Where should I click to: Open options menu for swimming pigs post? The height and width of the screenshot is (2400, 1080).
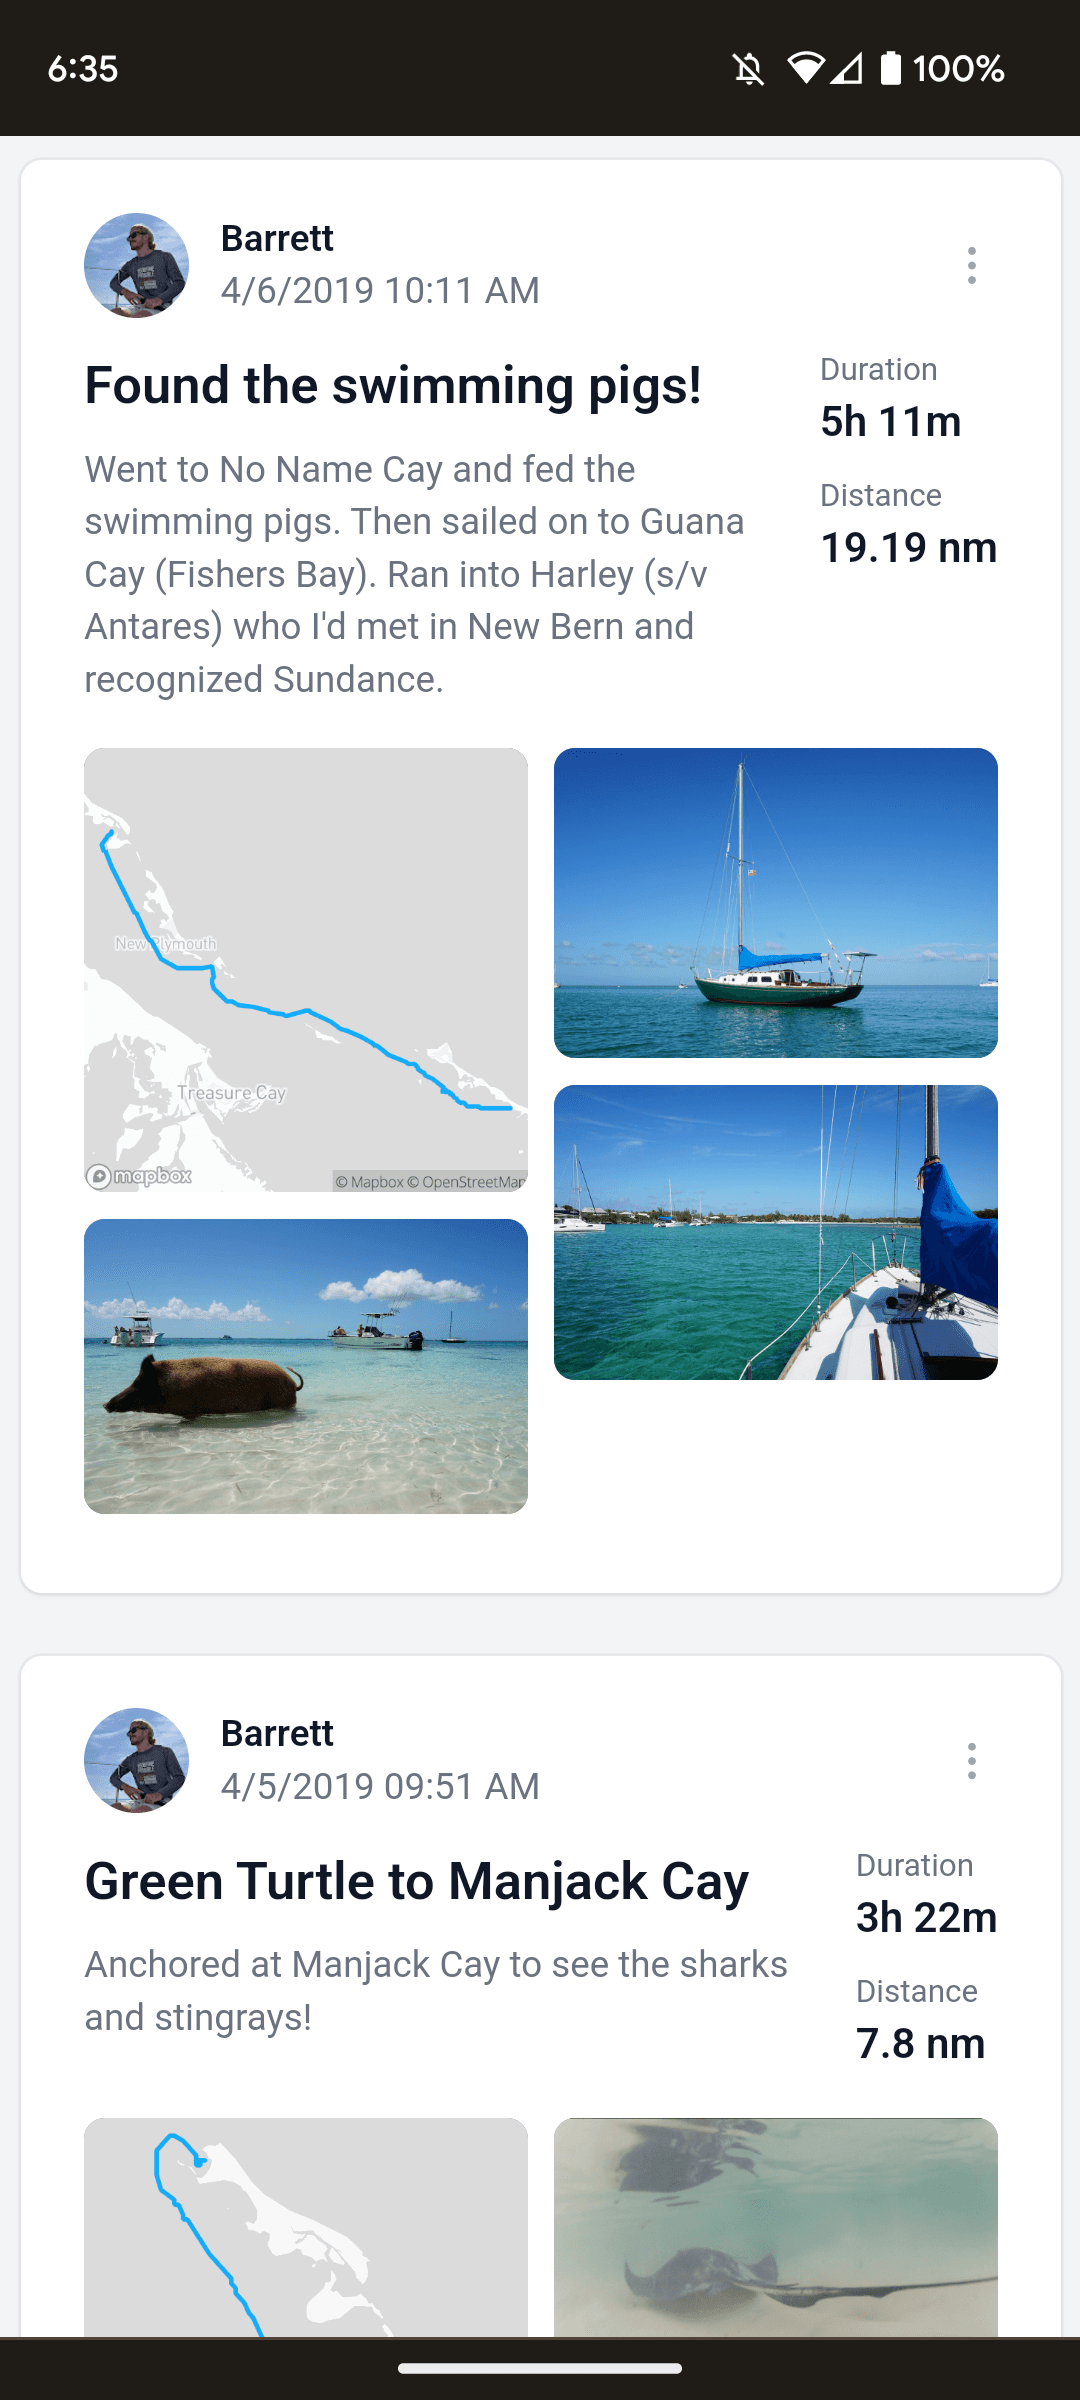[971, 265]
